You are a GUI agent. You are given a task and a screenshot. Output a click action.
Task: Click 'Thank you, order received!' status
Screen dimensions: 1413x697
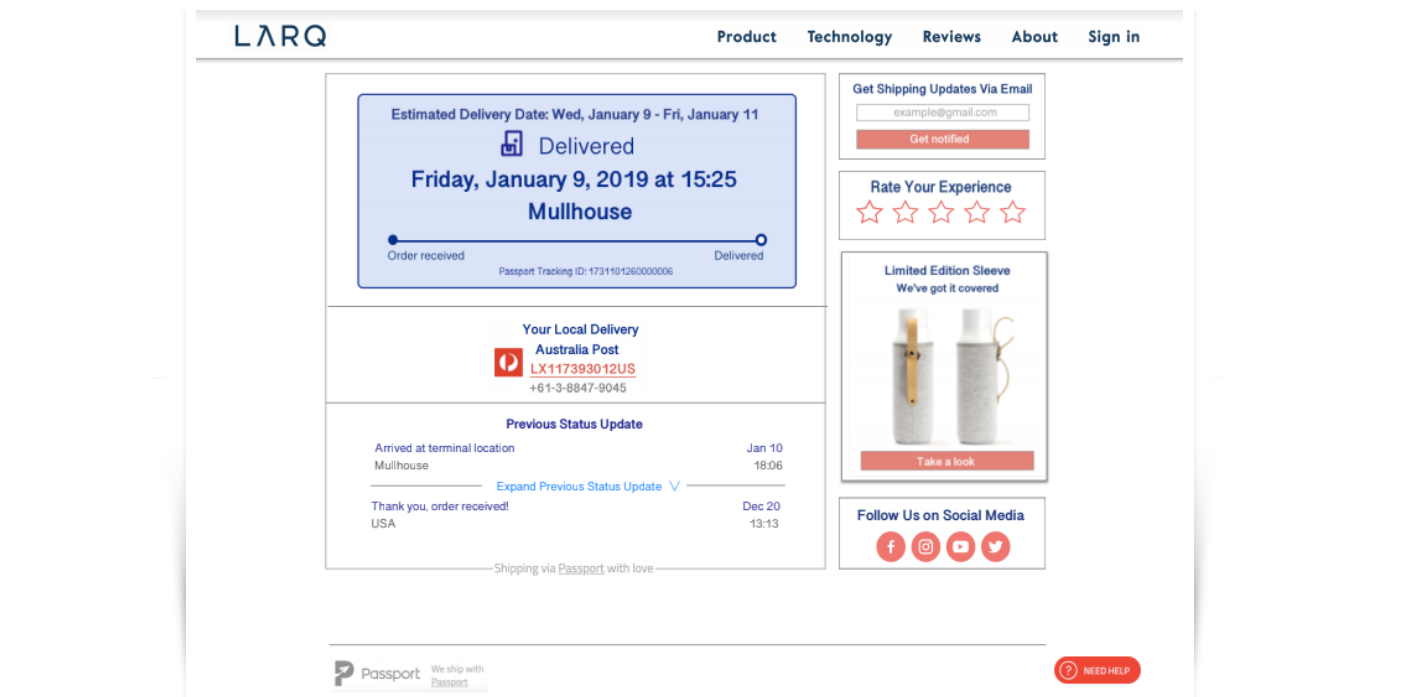point(440,506)
